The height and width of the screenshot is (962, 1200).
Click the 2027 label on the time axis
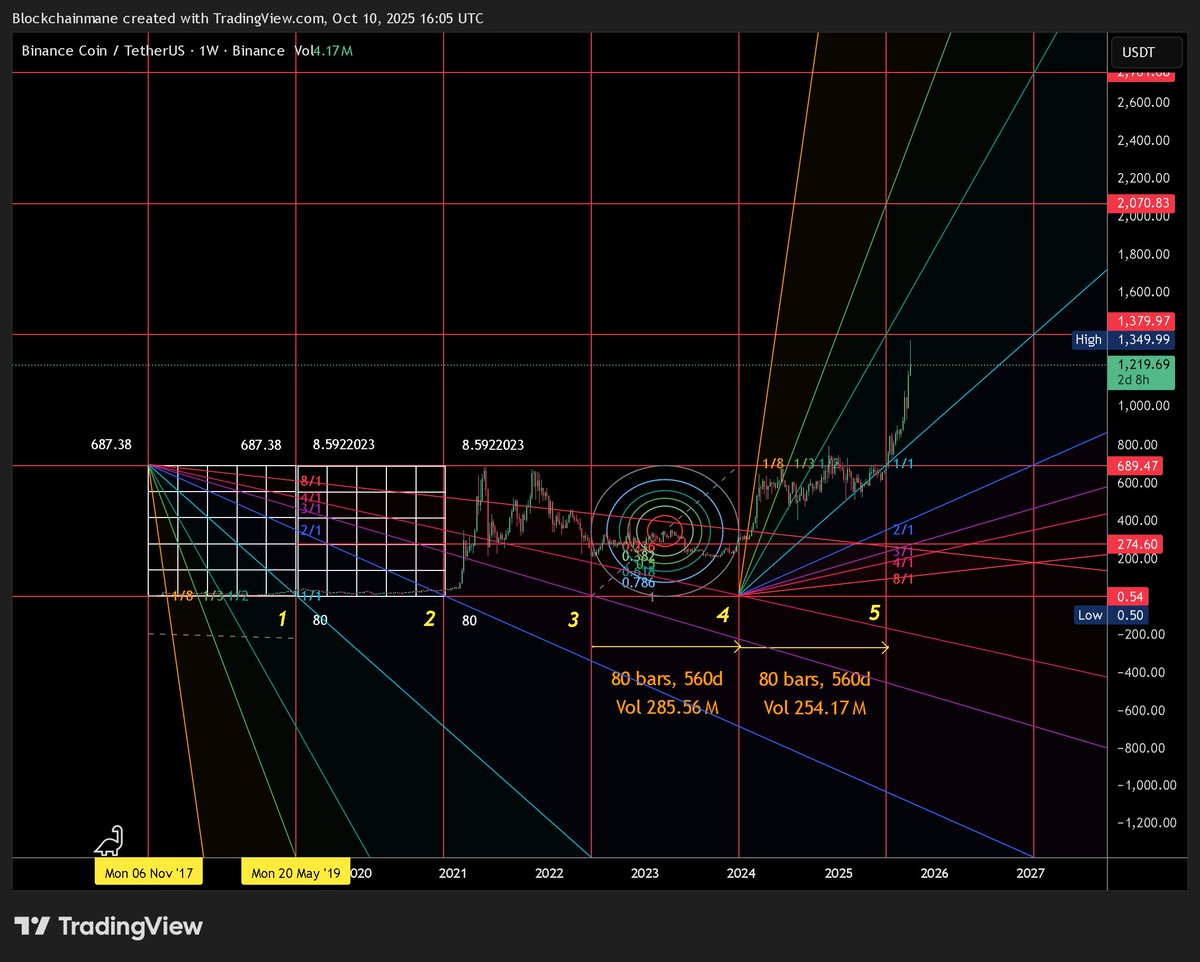(x=1030, y=873)
